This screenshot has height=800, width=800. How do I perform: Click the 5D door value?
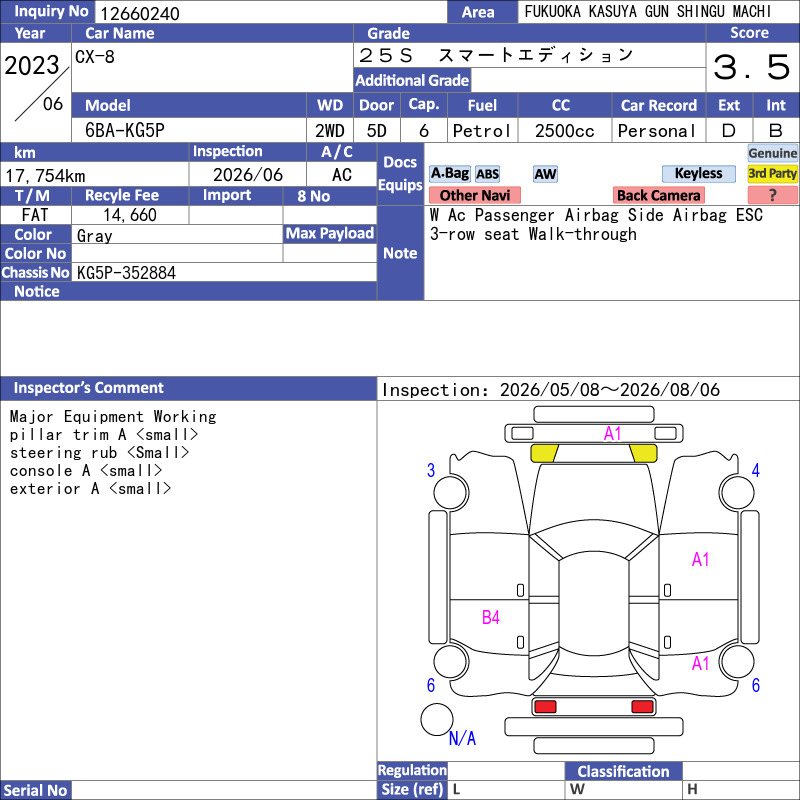click(x=377, y=131)
